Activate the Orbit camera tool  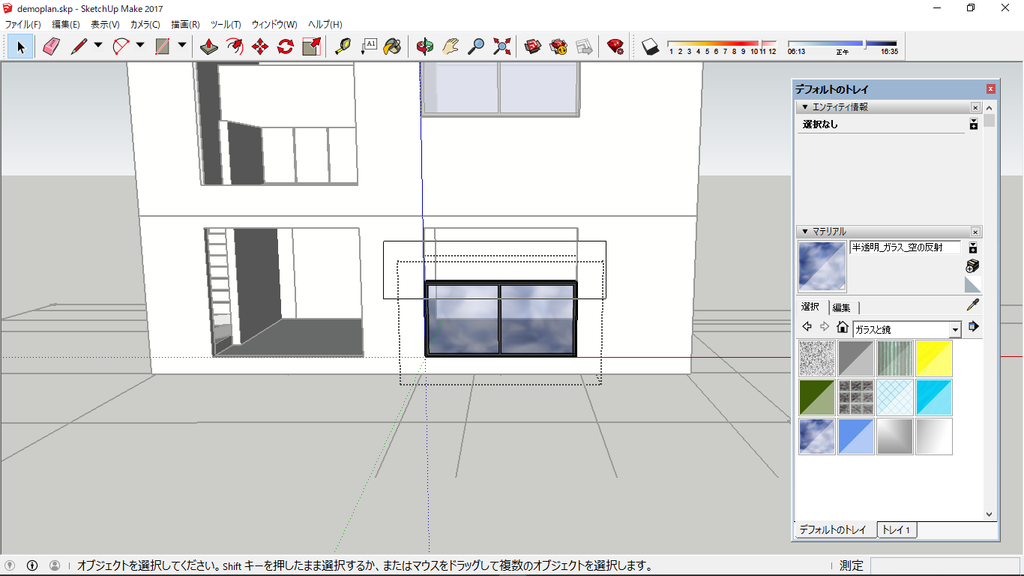click(424, 46)
